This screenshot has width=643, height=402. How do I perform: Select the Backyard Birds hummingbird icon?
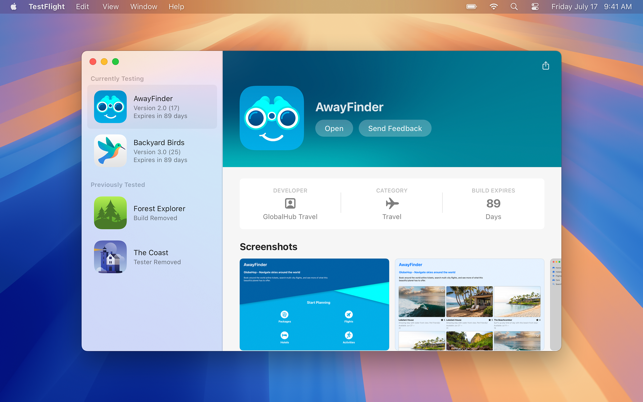(x=110, y=151)
